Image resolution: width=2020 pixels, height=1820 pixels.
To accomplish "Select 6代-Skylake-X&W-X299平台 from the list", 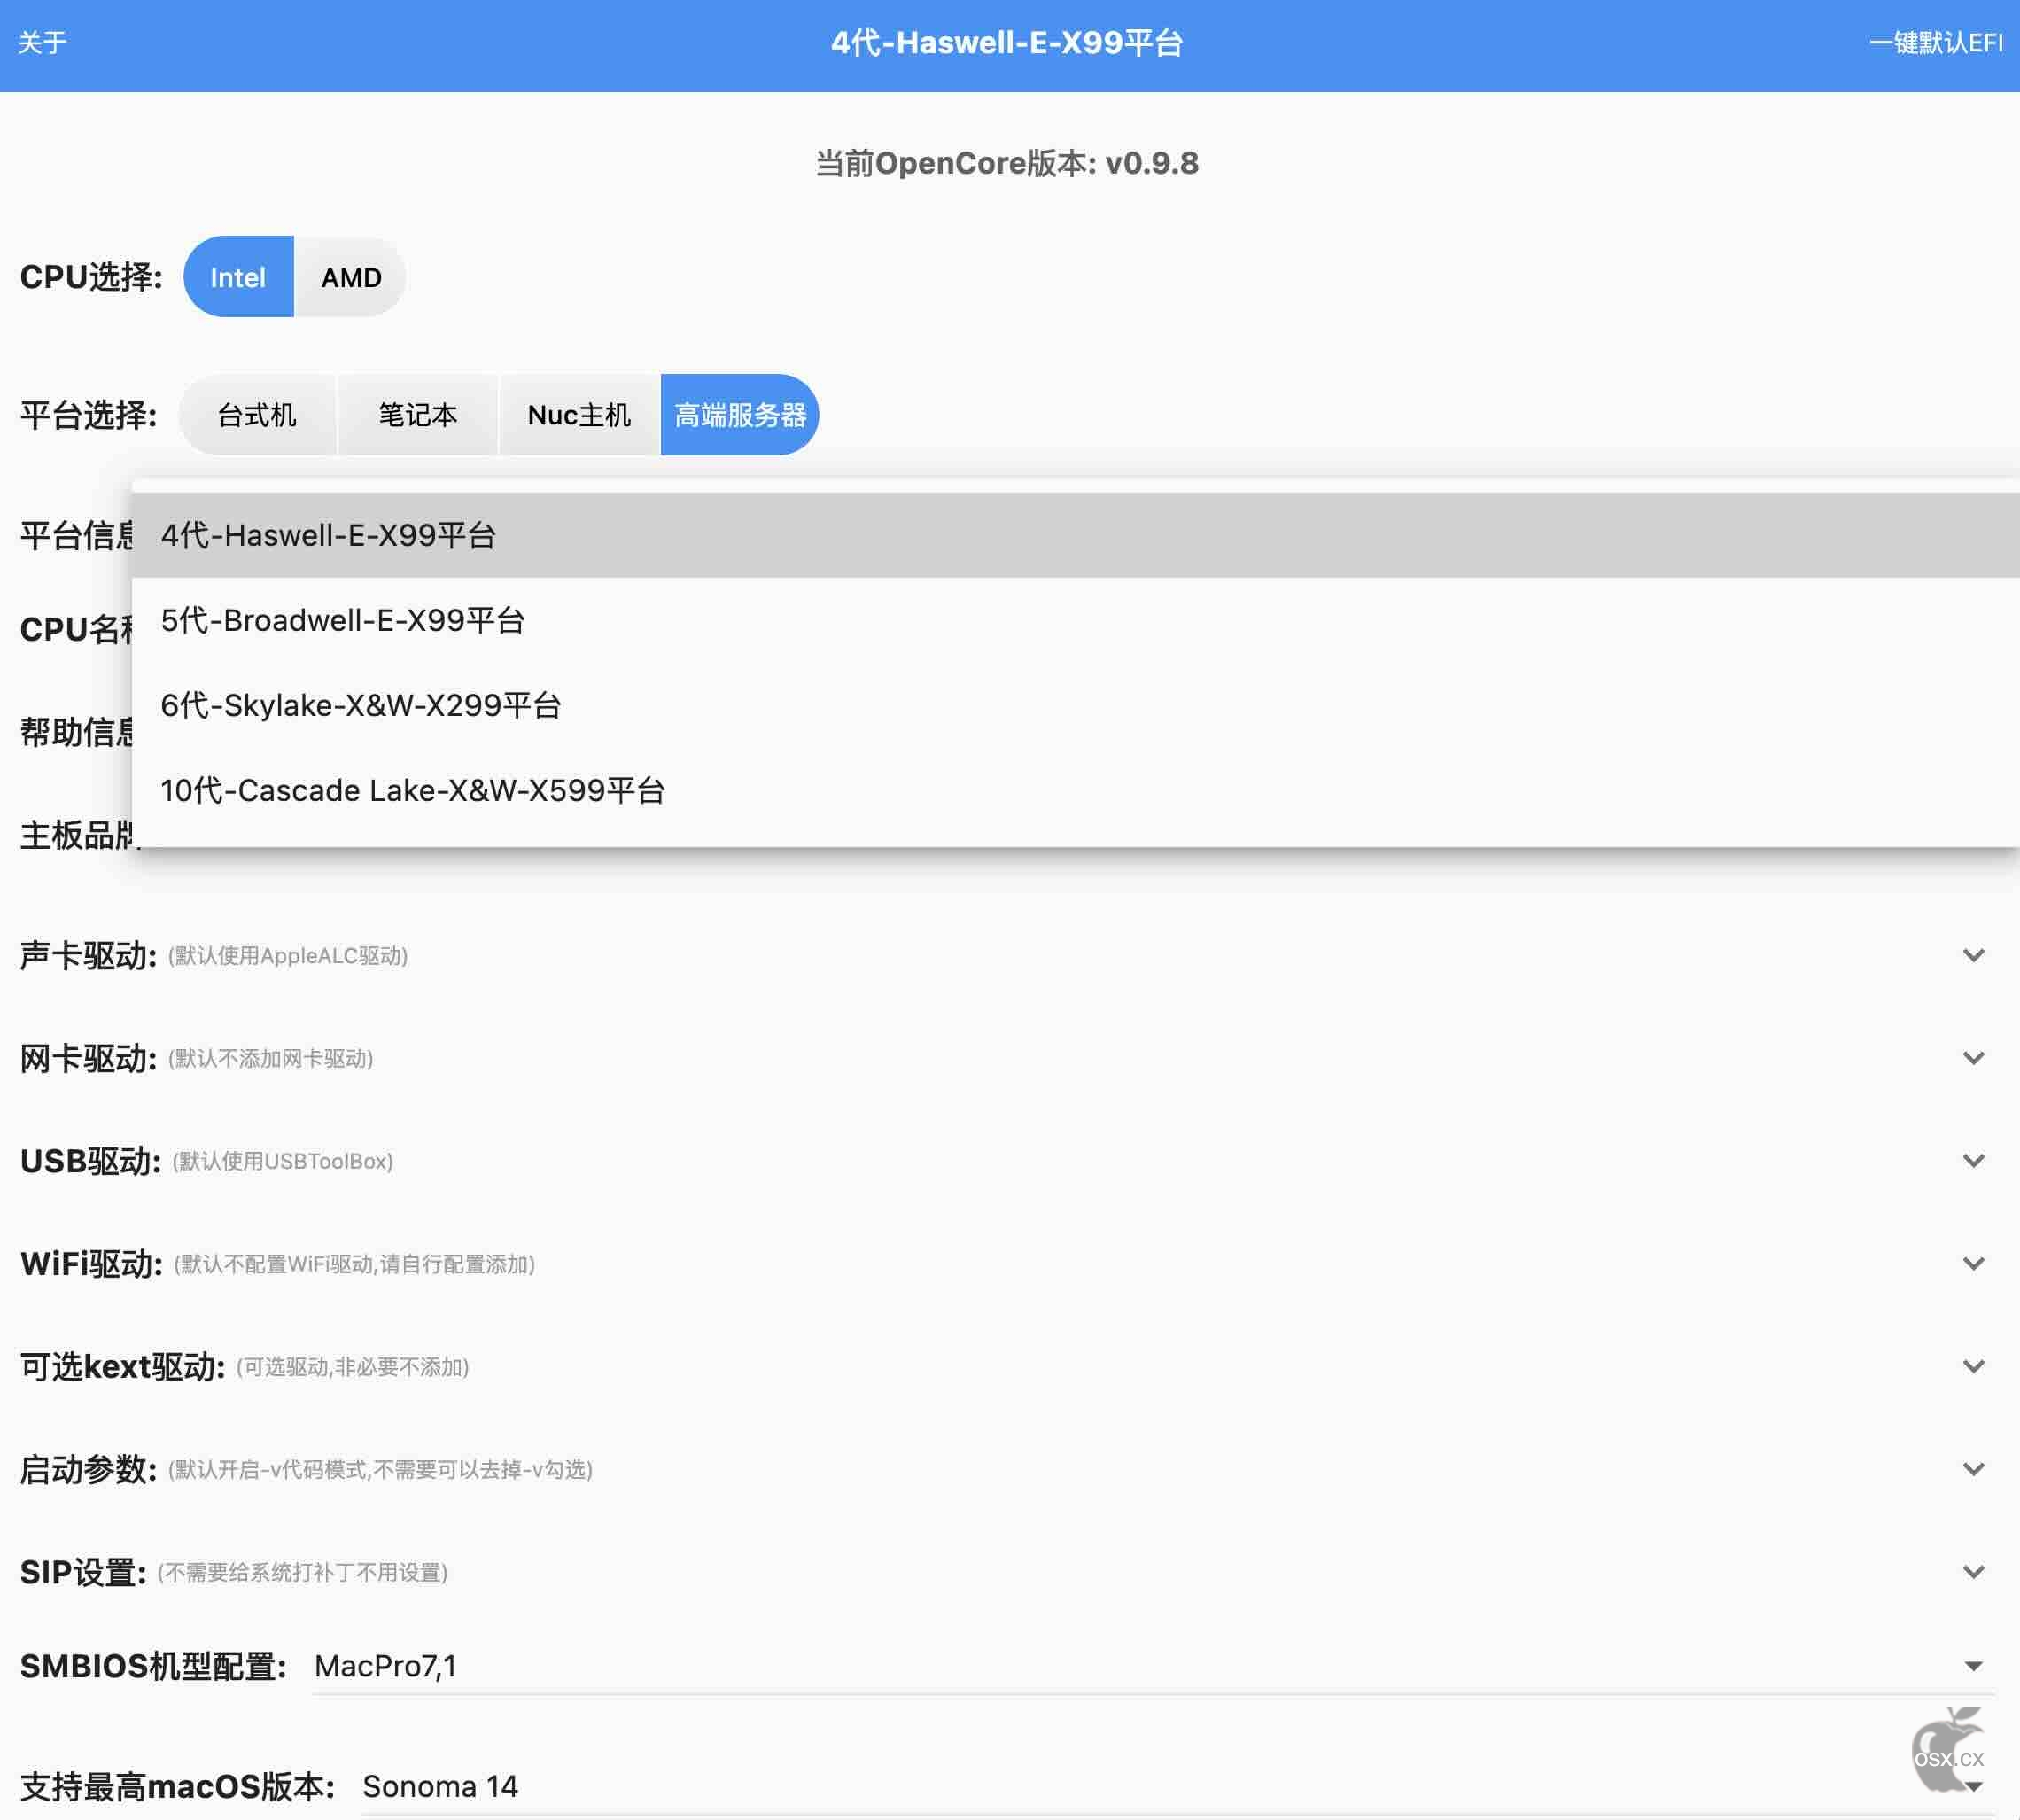I will pos(1076,705).
